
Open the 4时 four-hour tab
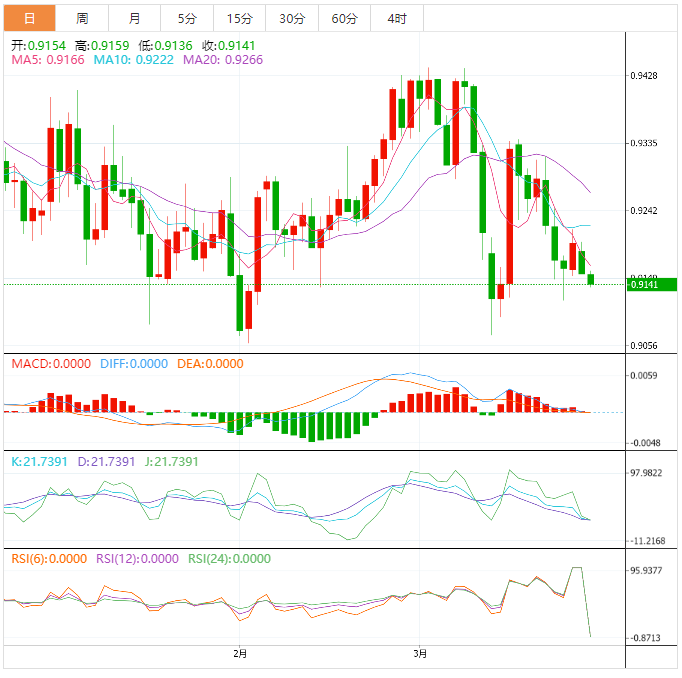[x=397, y=18]
